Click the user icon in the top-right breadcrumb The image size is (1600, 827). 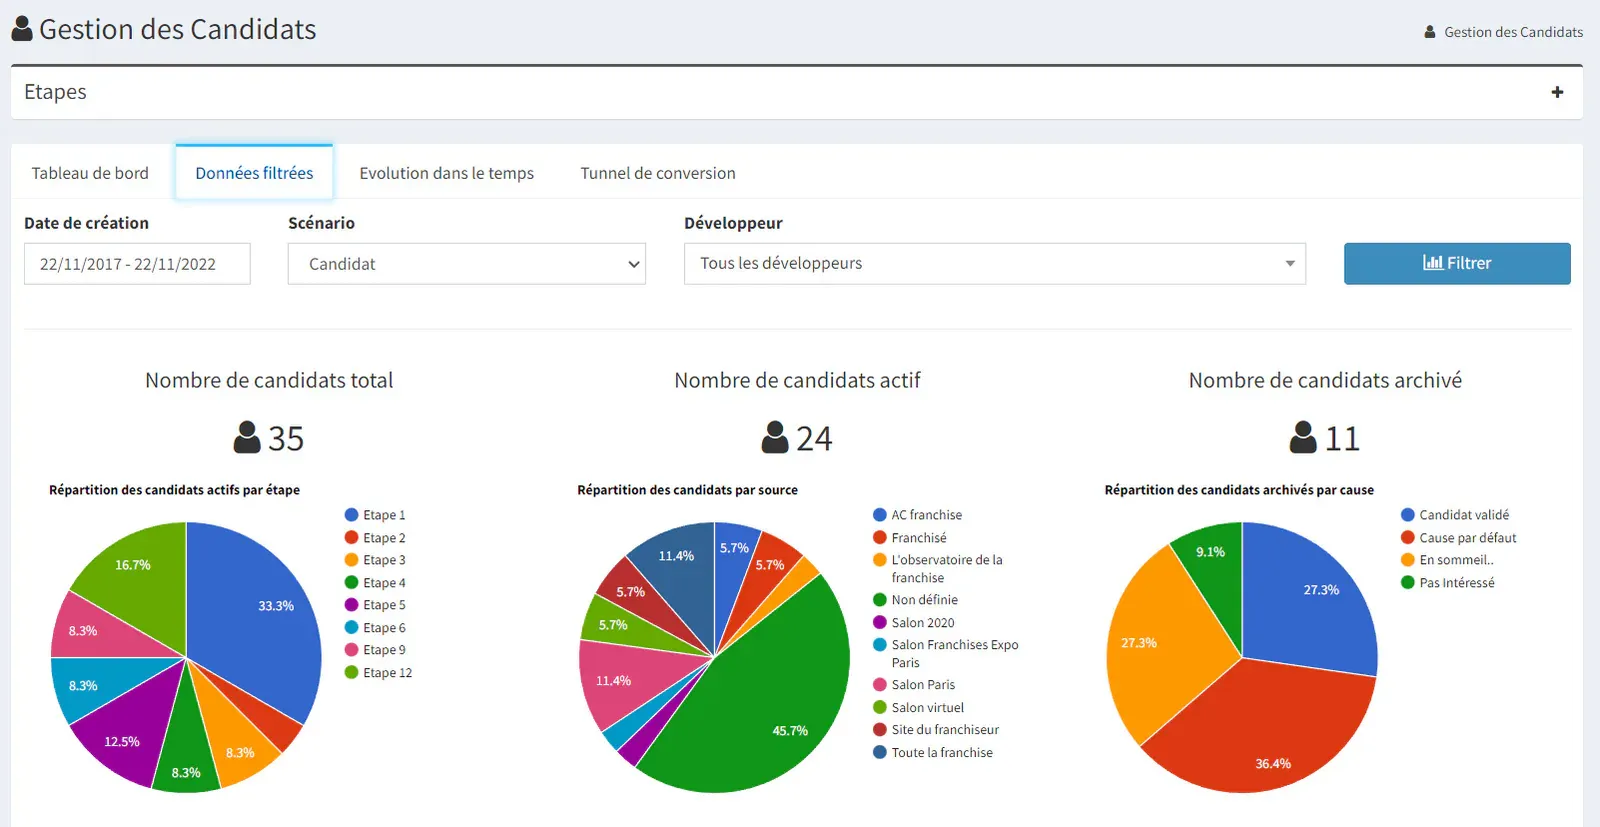click(1430, 32)
